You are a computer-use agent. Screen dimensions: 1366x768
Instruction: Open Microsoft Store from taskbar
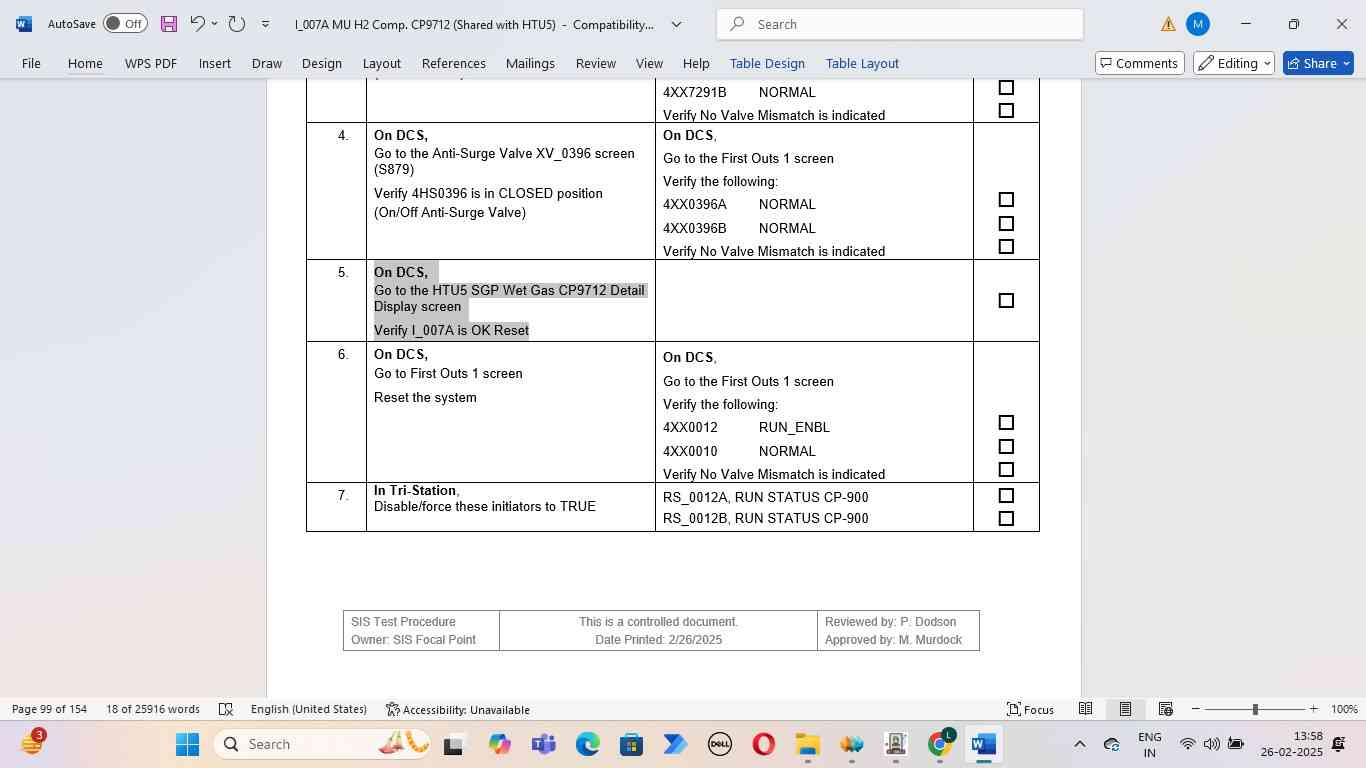[631, 744]
